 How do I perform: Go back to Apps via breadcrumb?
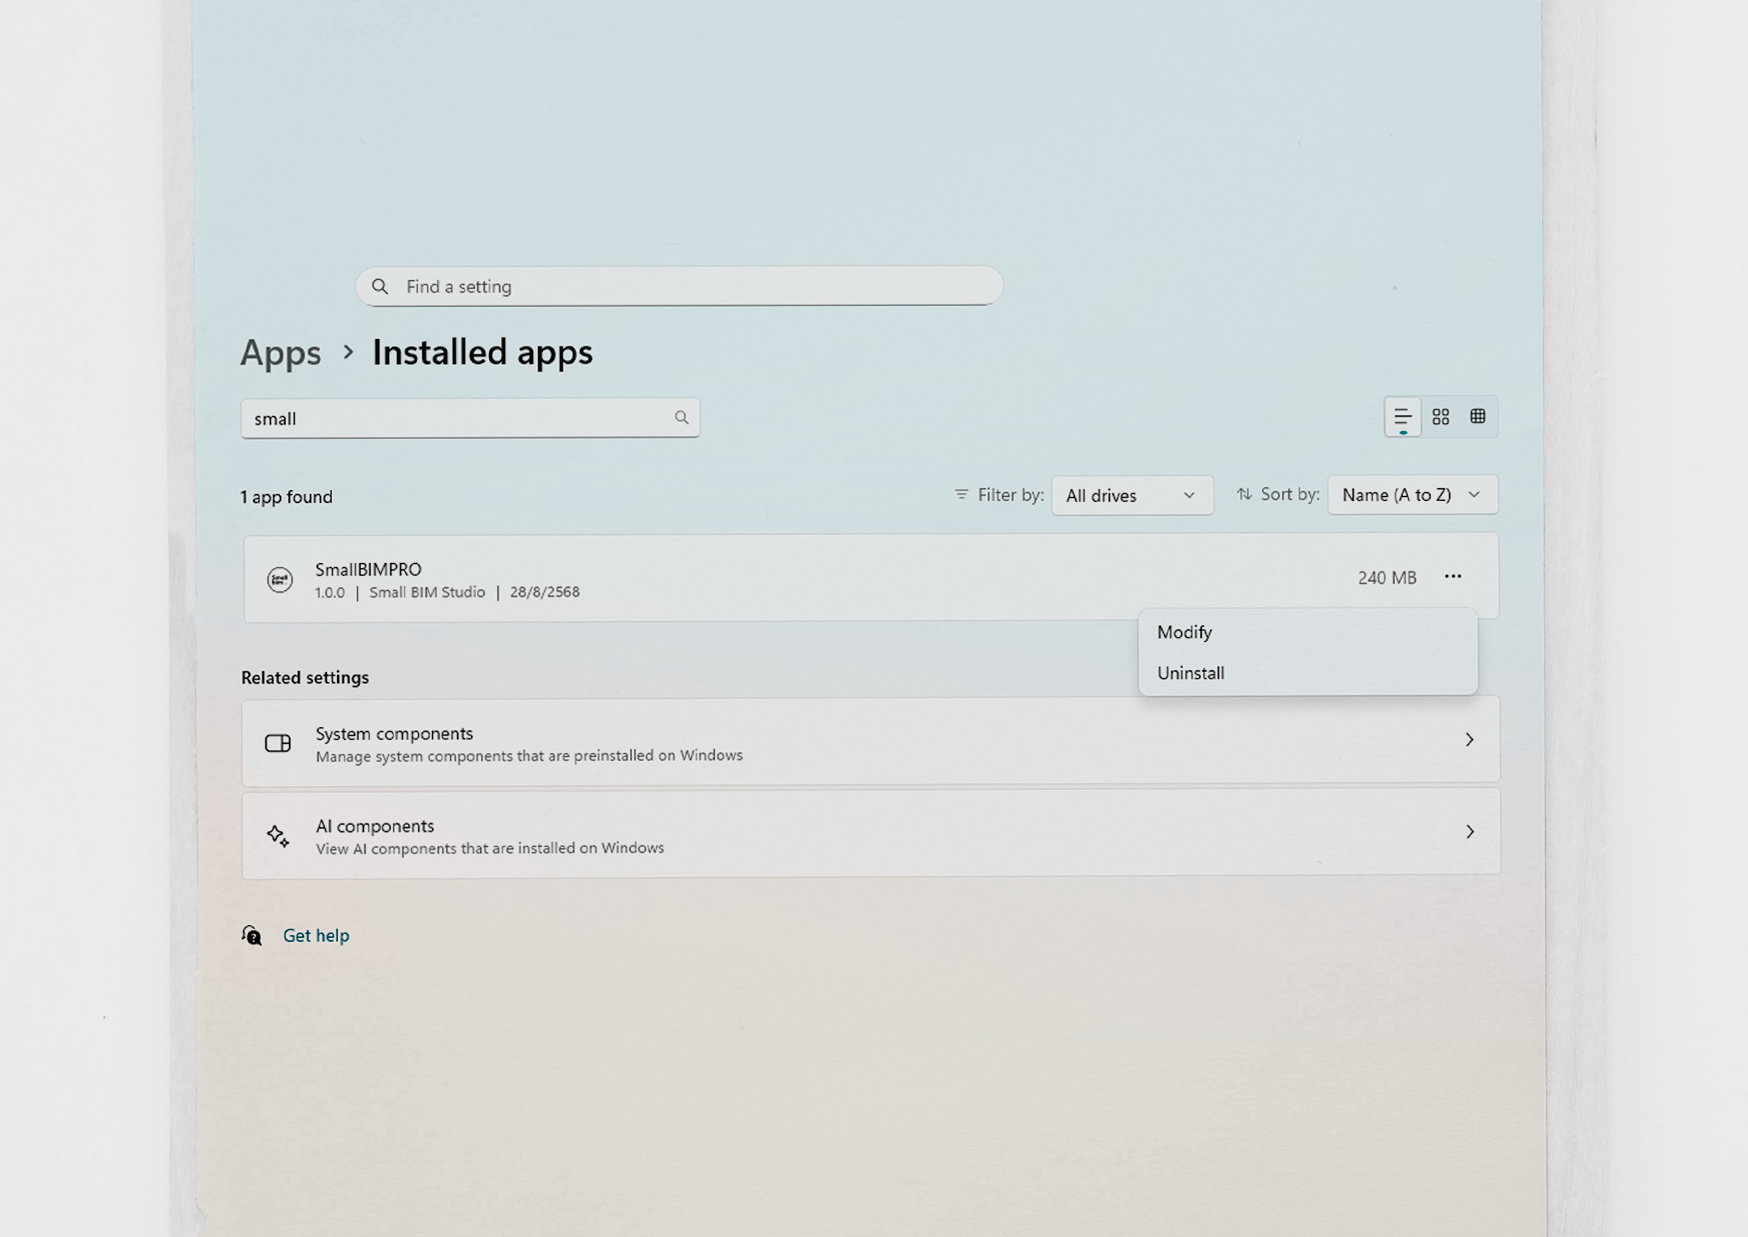click(x=281, y=353)
